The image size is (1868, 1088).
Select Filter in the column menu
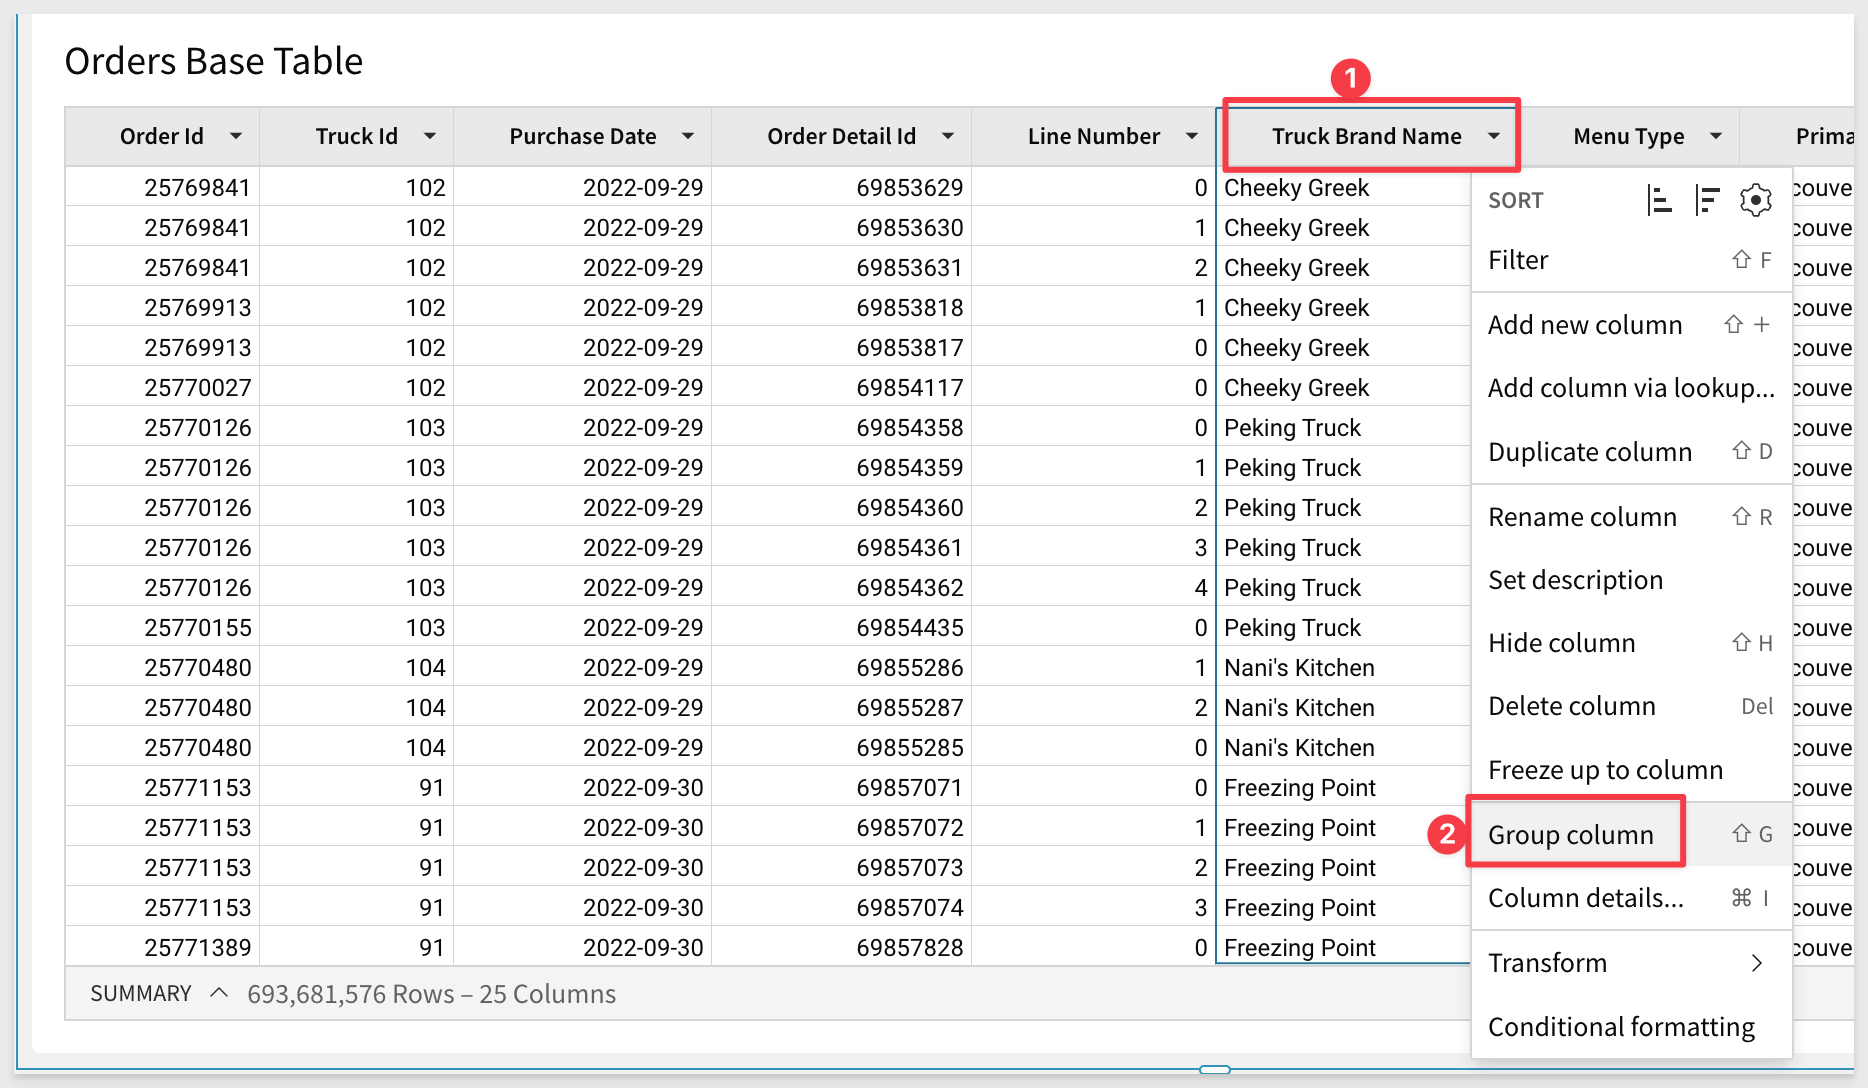[1518, 261]
